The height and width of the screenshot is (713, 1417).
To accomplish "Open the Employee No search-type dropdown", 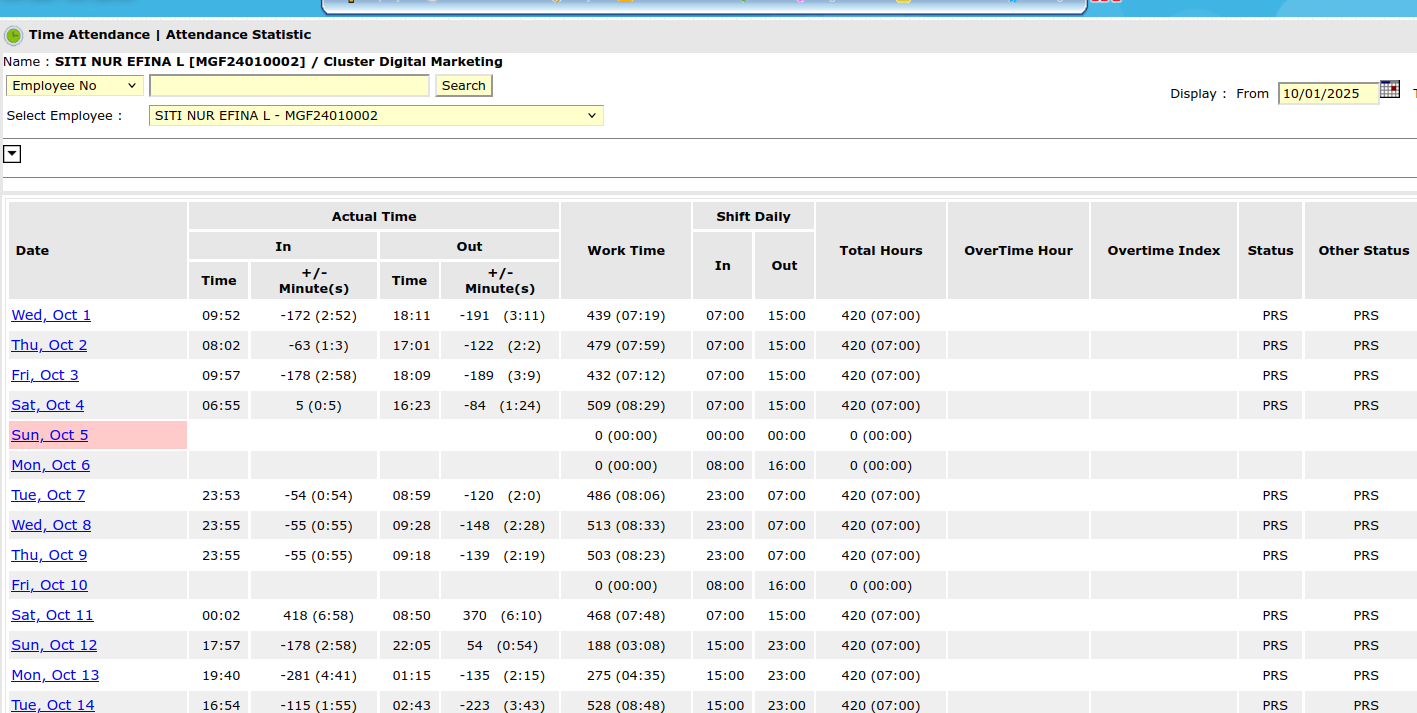I will click(75, 86).
